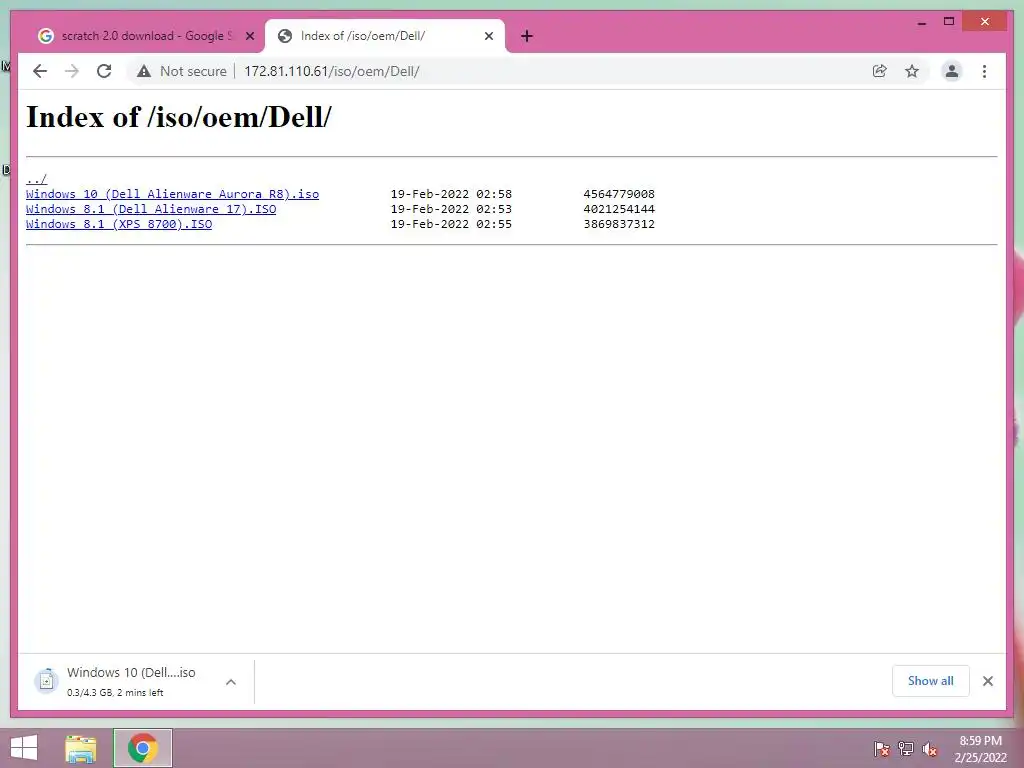Image resolution: width=1024 pixels, height=768 pixels.
Task: Click the size value 4564779008
Action: [x=619, y=194]
